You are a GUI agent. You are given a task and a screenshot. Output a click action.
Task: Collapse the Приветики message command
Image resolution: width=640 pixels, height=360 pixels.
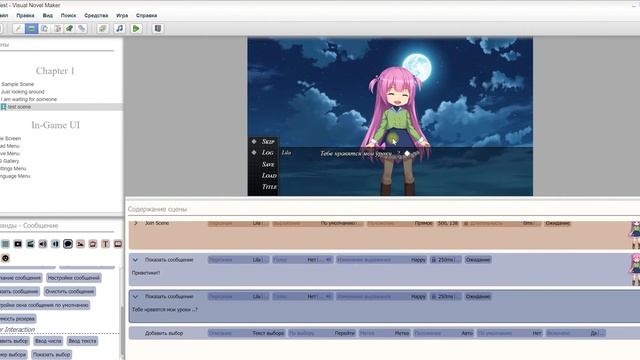click(x=136, y=260)
